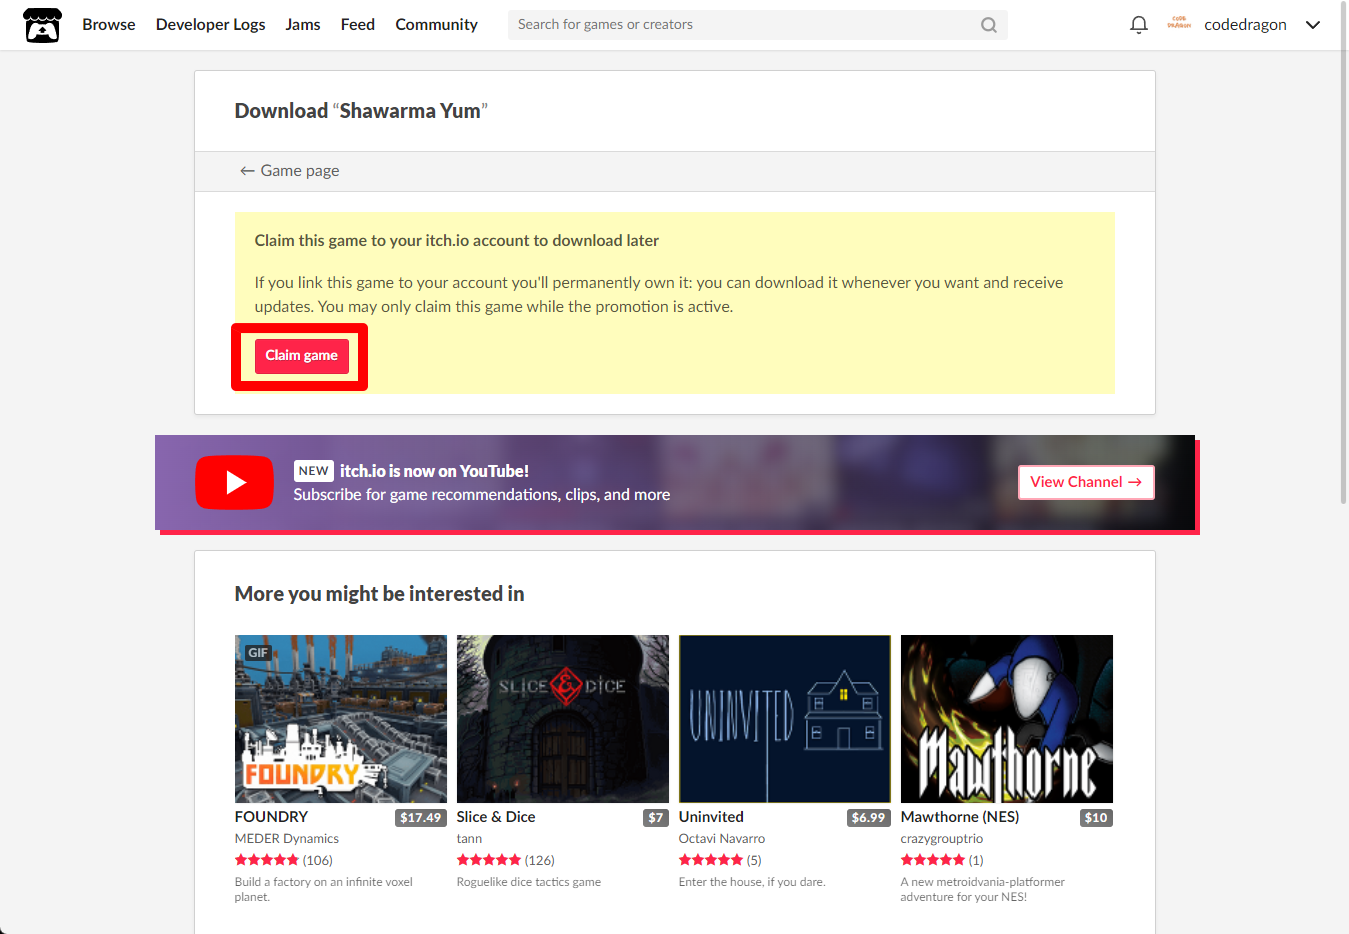
Task: Click the FOUNDRY star rating
Action: [x=267, y=860]
